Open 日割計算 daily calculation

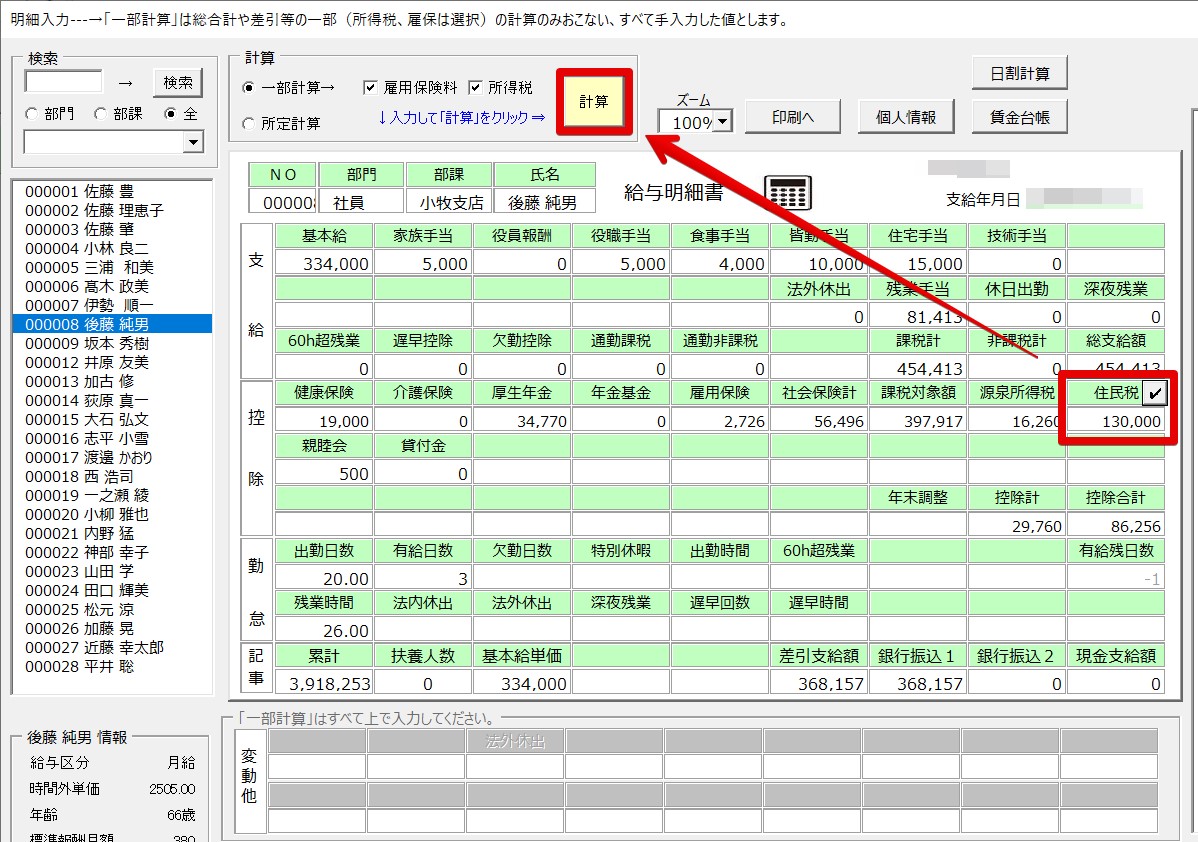click(x=1019, y=74)
